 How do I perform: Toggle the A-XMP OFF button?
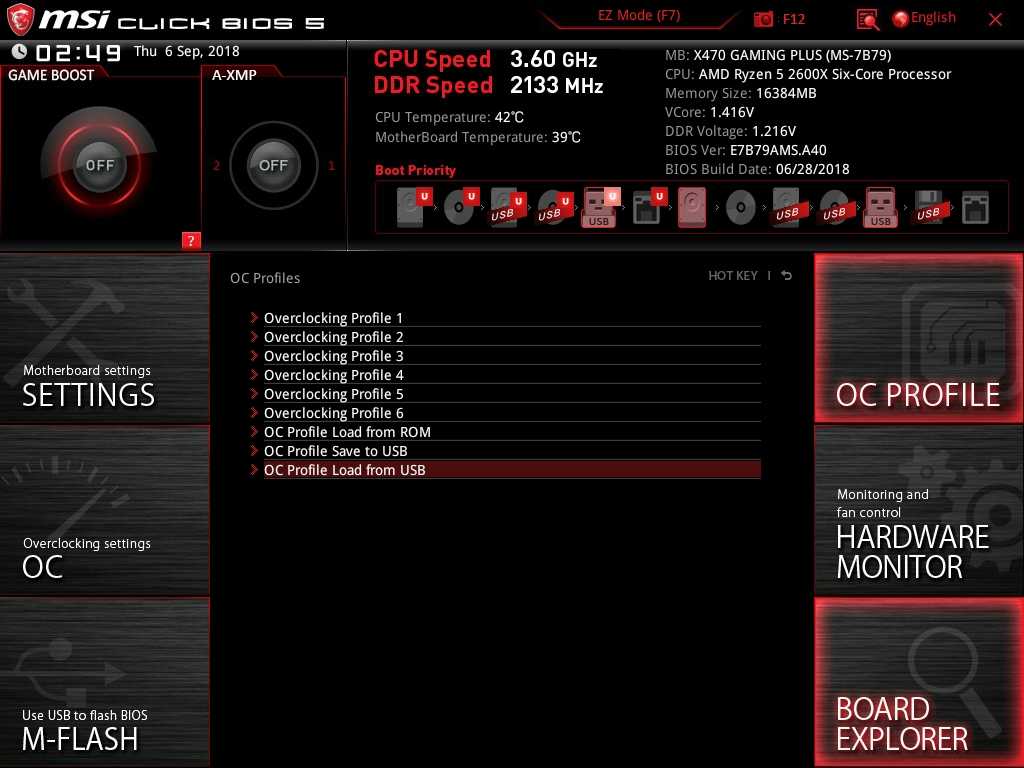[273, 165]
